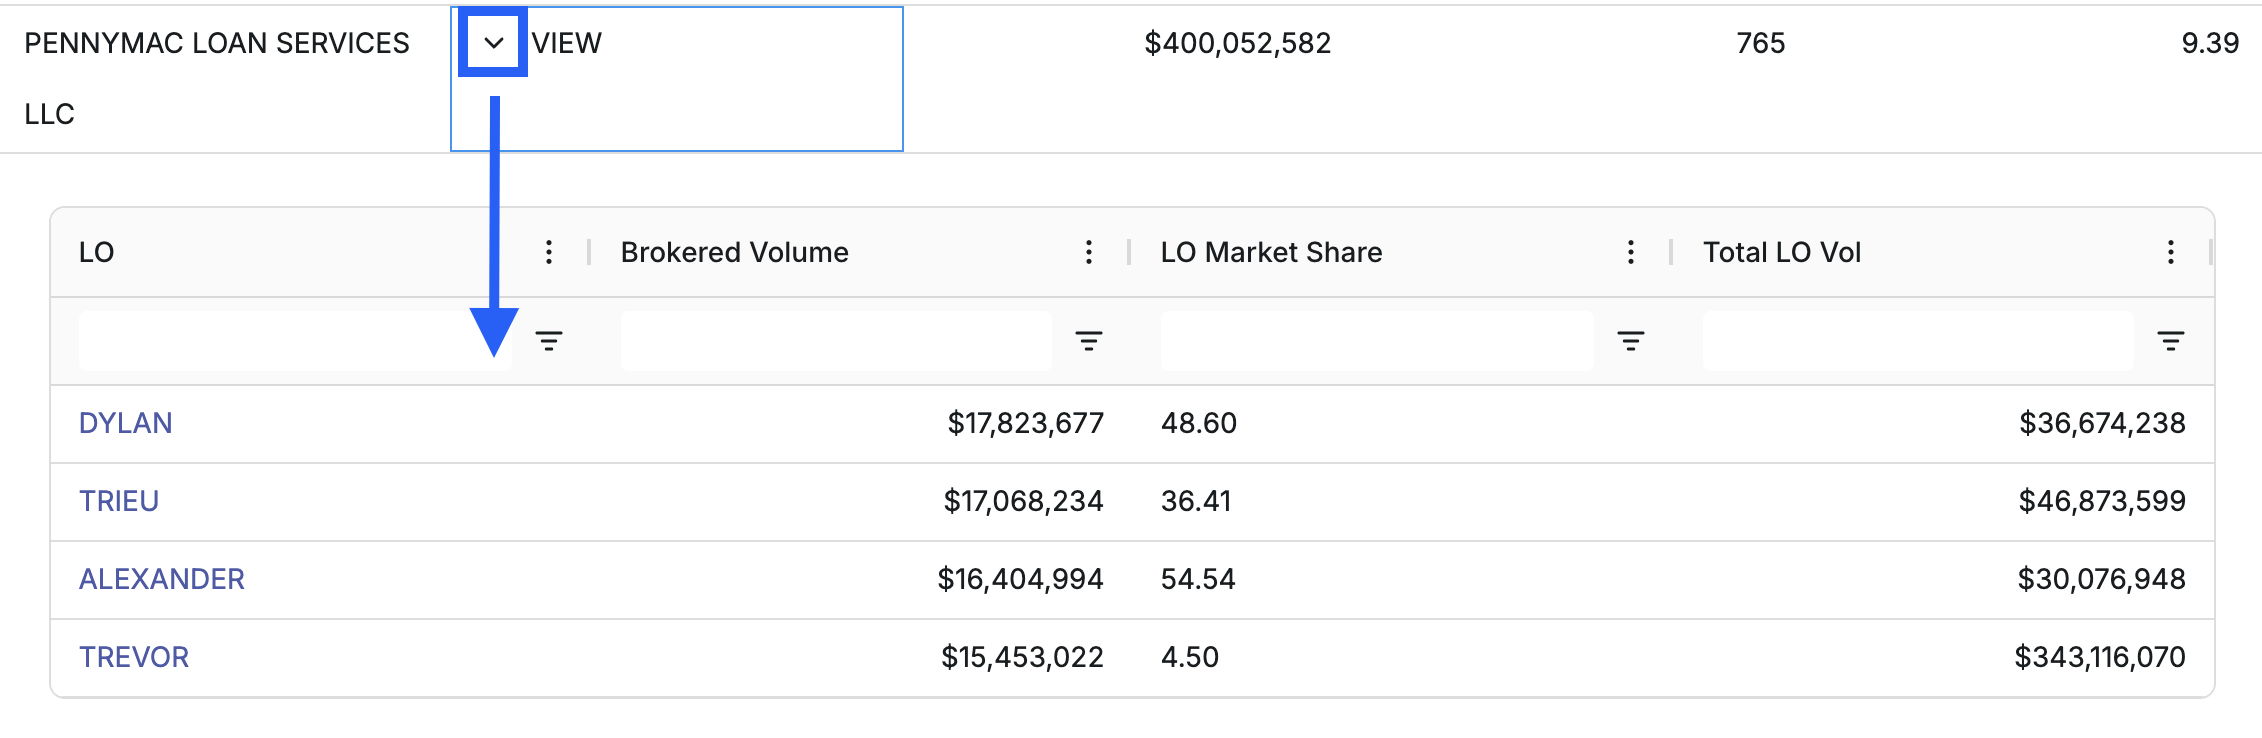The height and width of the screenshot is (738, 2262).
Task: Select the $400,052,582 volume cell
Action: point(1238,43)
